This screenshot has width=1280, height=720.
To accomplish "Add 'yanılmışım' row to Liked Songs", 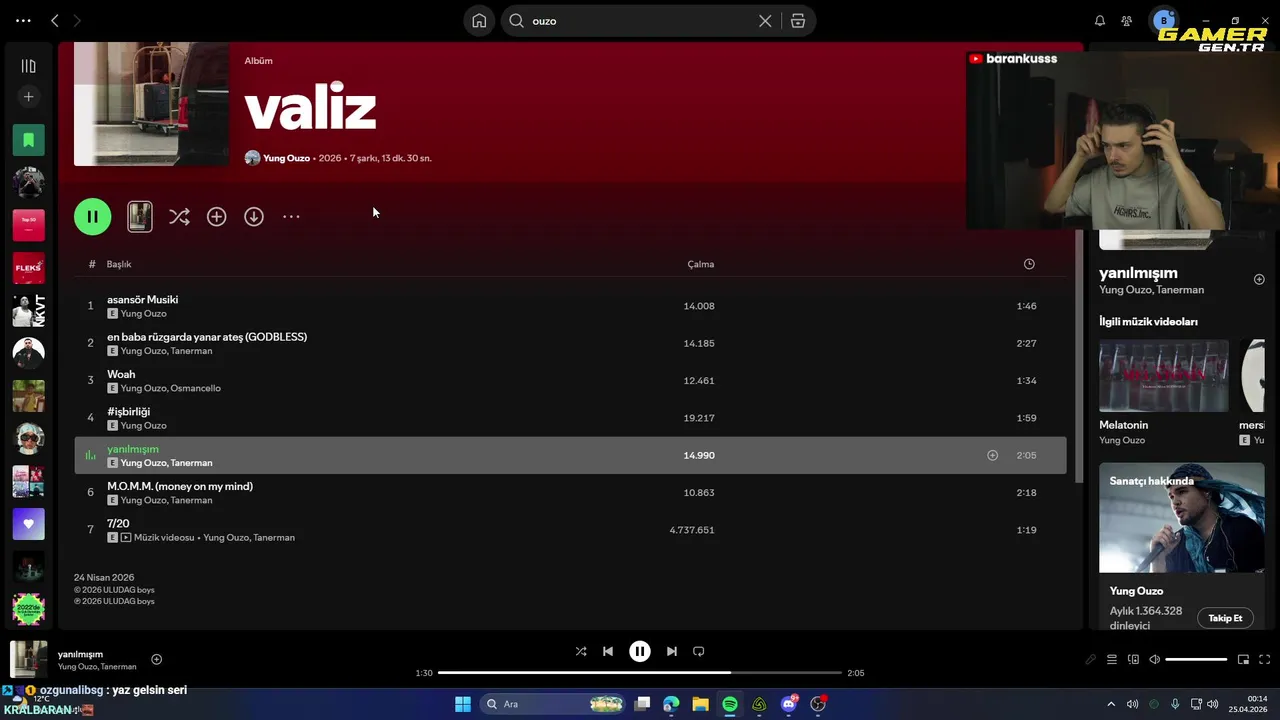I will tap(992, 455).
